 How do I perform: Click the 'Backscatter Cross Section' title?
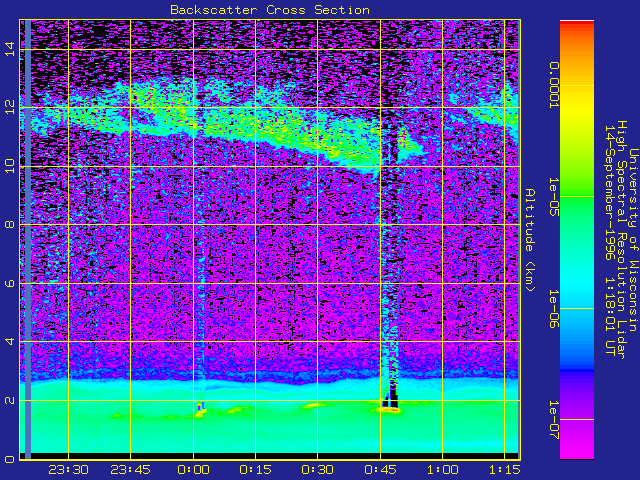tap(270, 10)
